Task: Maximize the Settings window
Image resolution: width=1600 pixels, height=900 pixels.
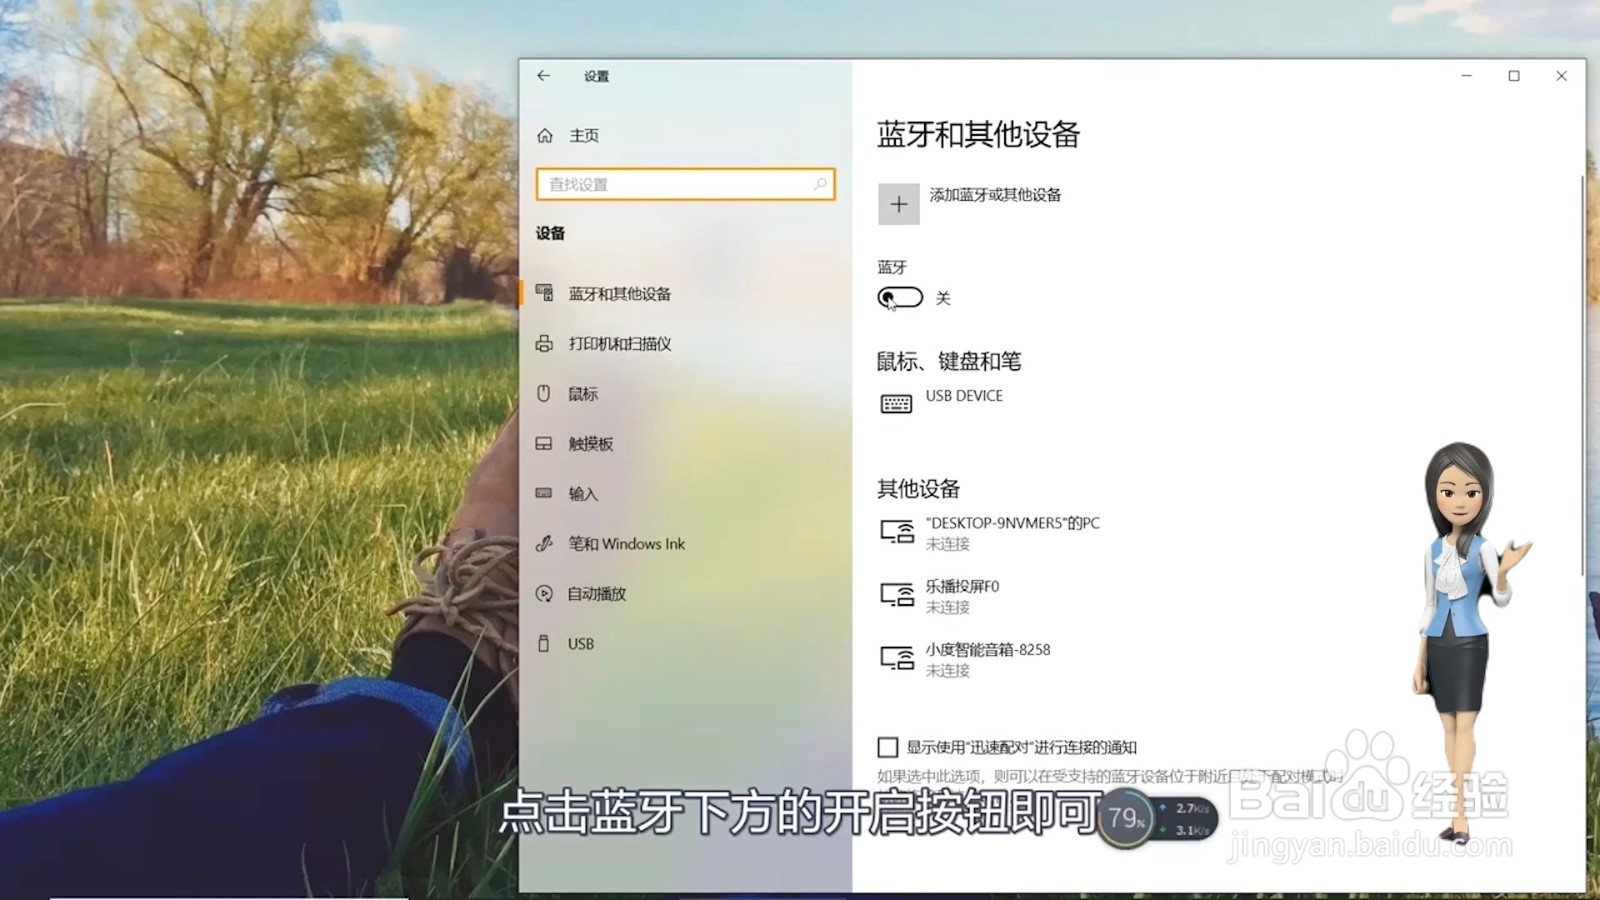Action: [x=1514, y=76]
